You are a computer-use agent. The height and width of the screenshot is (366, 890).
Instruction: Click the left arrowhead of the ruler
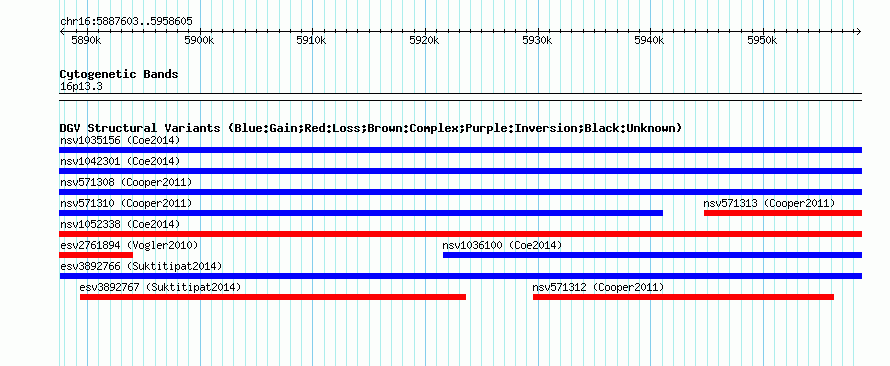tap(62, 31)
